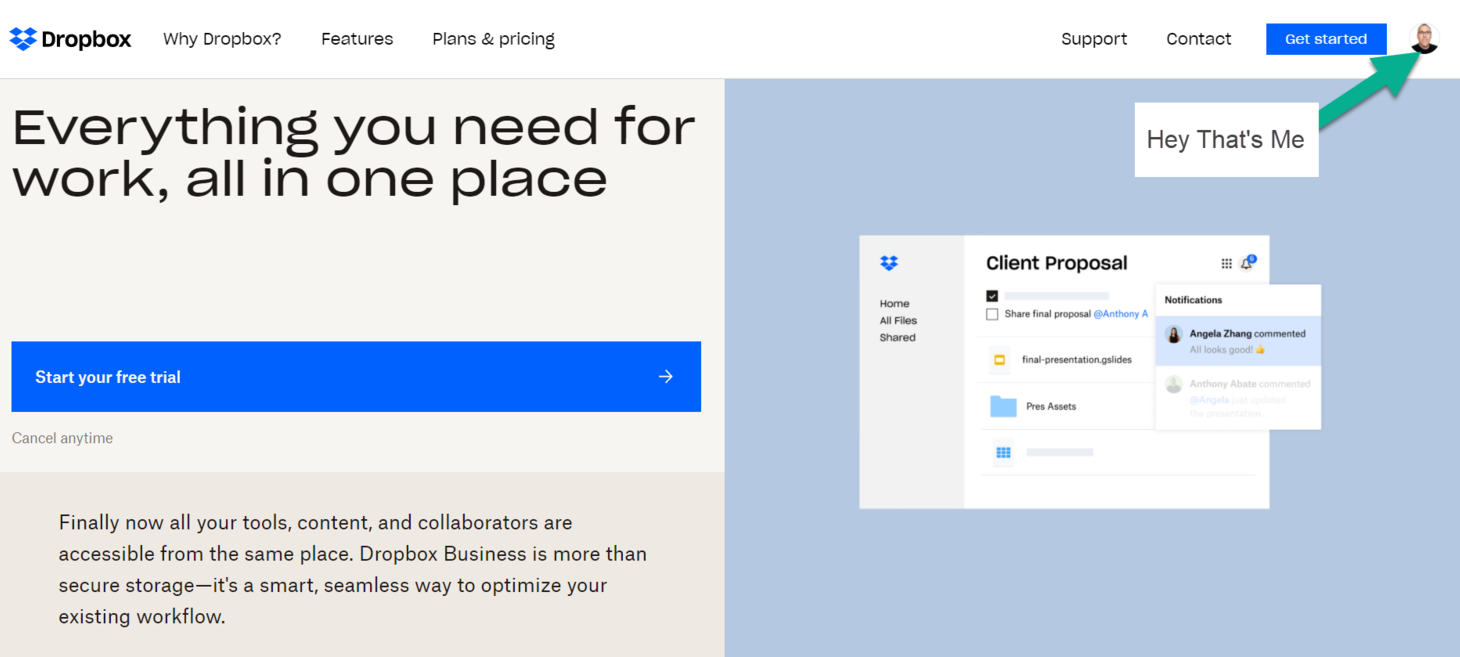Check the Share final proposal checkbox

coord(992,314)
